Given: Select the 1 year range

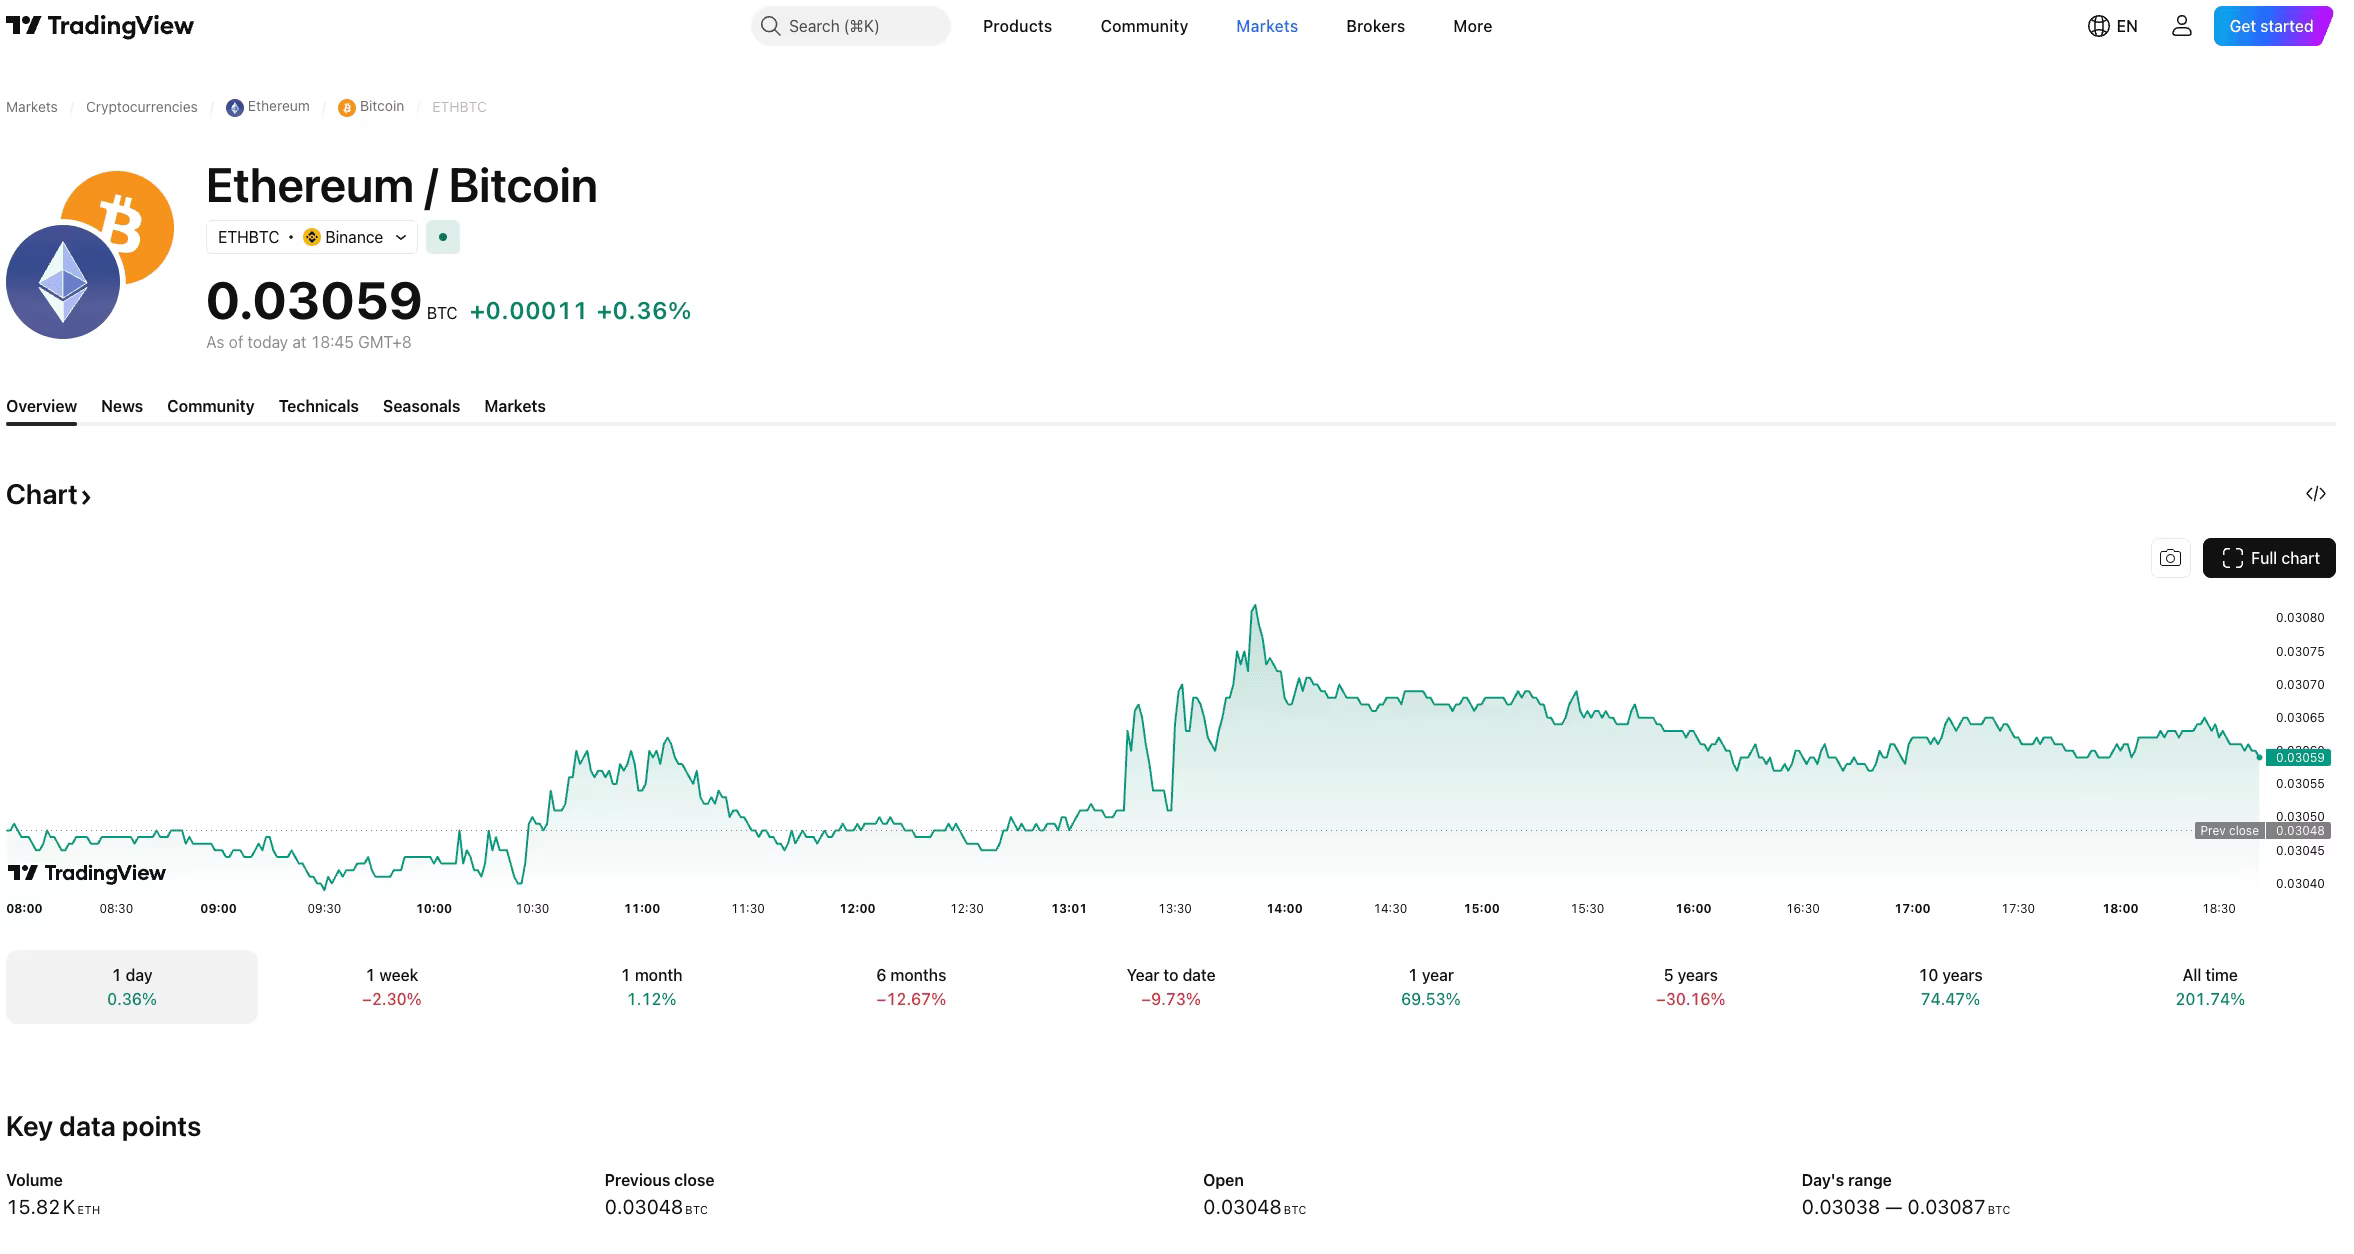Looking at the screenshot, I should [x=1431, y=987].
